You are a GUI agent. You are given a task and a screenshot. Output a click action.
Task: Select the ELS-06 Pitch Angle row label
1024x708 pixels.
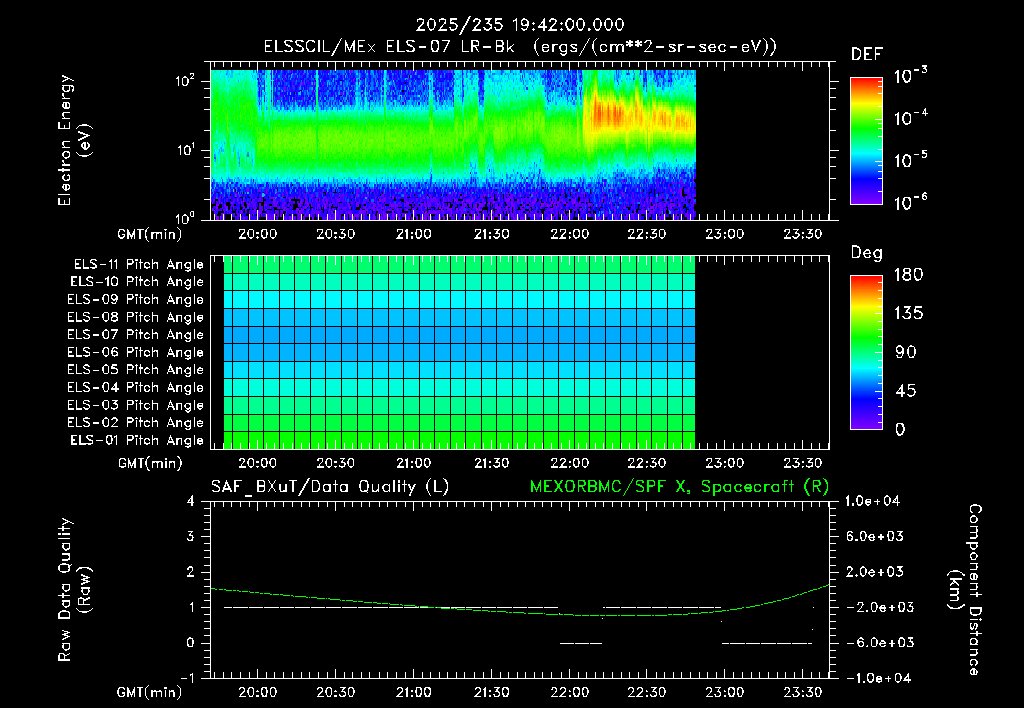[x=135, y=352]
